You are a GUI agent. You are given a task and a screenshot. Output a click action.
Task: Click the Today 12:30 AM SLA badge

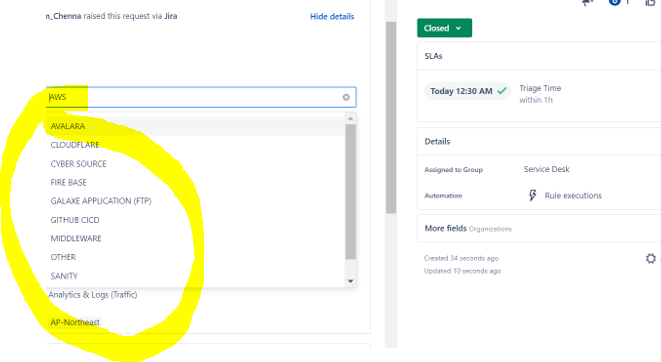pyautogui.click(x=468, y=91)
